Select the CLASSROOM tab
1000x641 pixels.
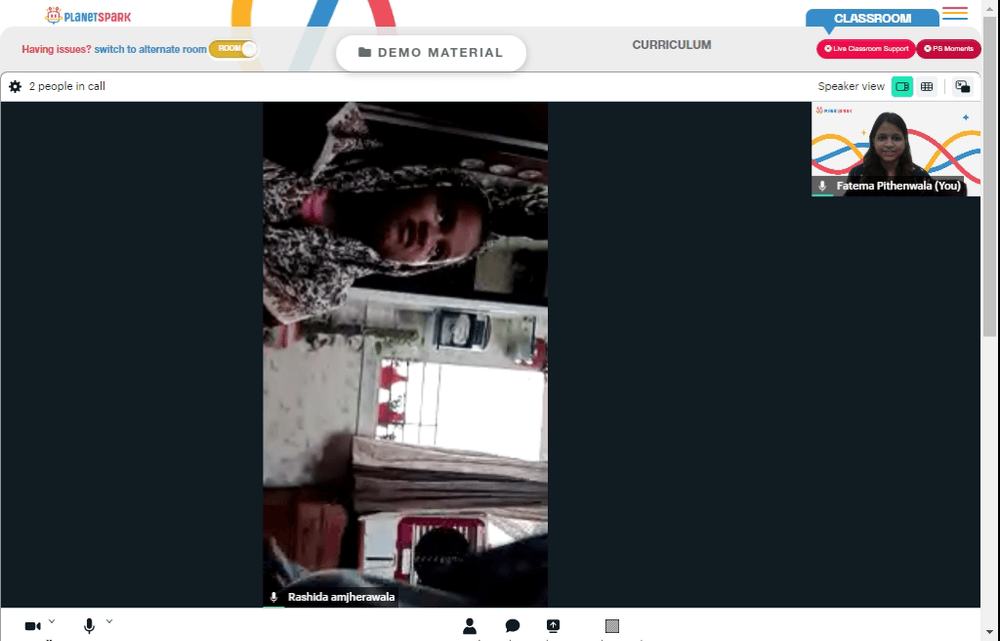(872, 18)
